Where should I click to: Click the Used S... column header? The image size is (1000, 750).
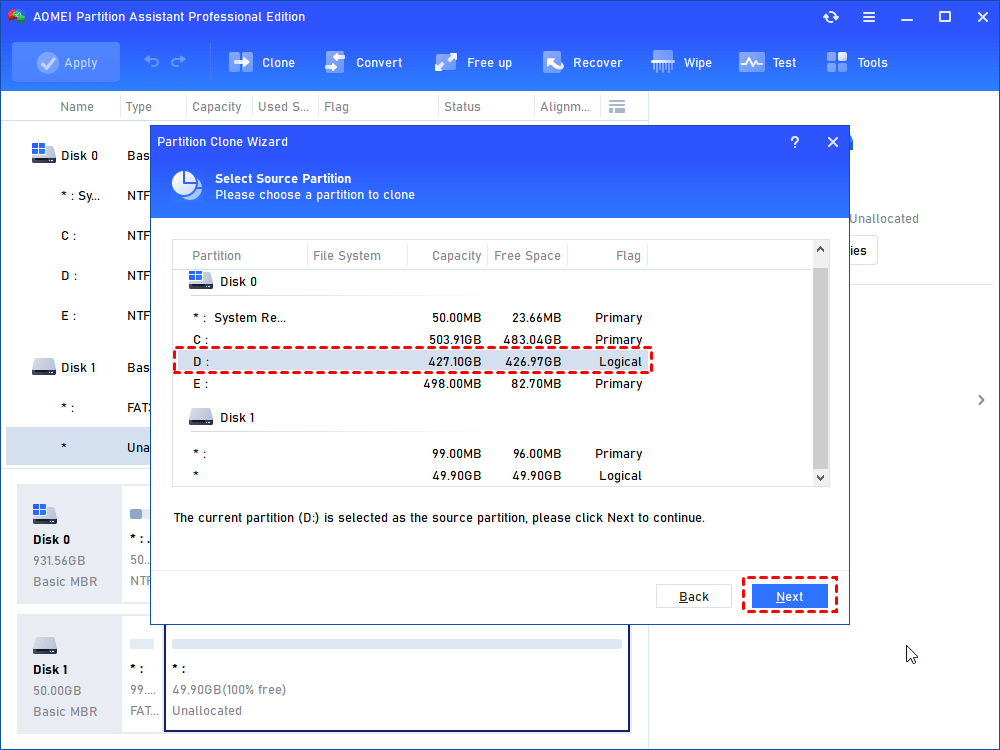284,107
